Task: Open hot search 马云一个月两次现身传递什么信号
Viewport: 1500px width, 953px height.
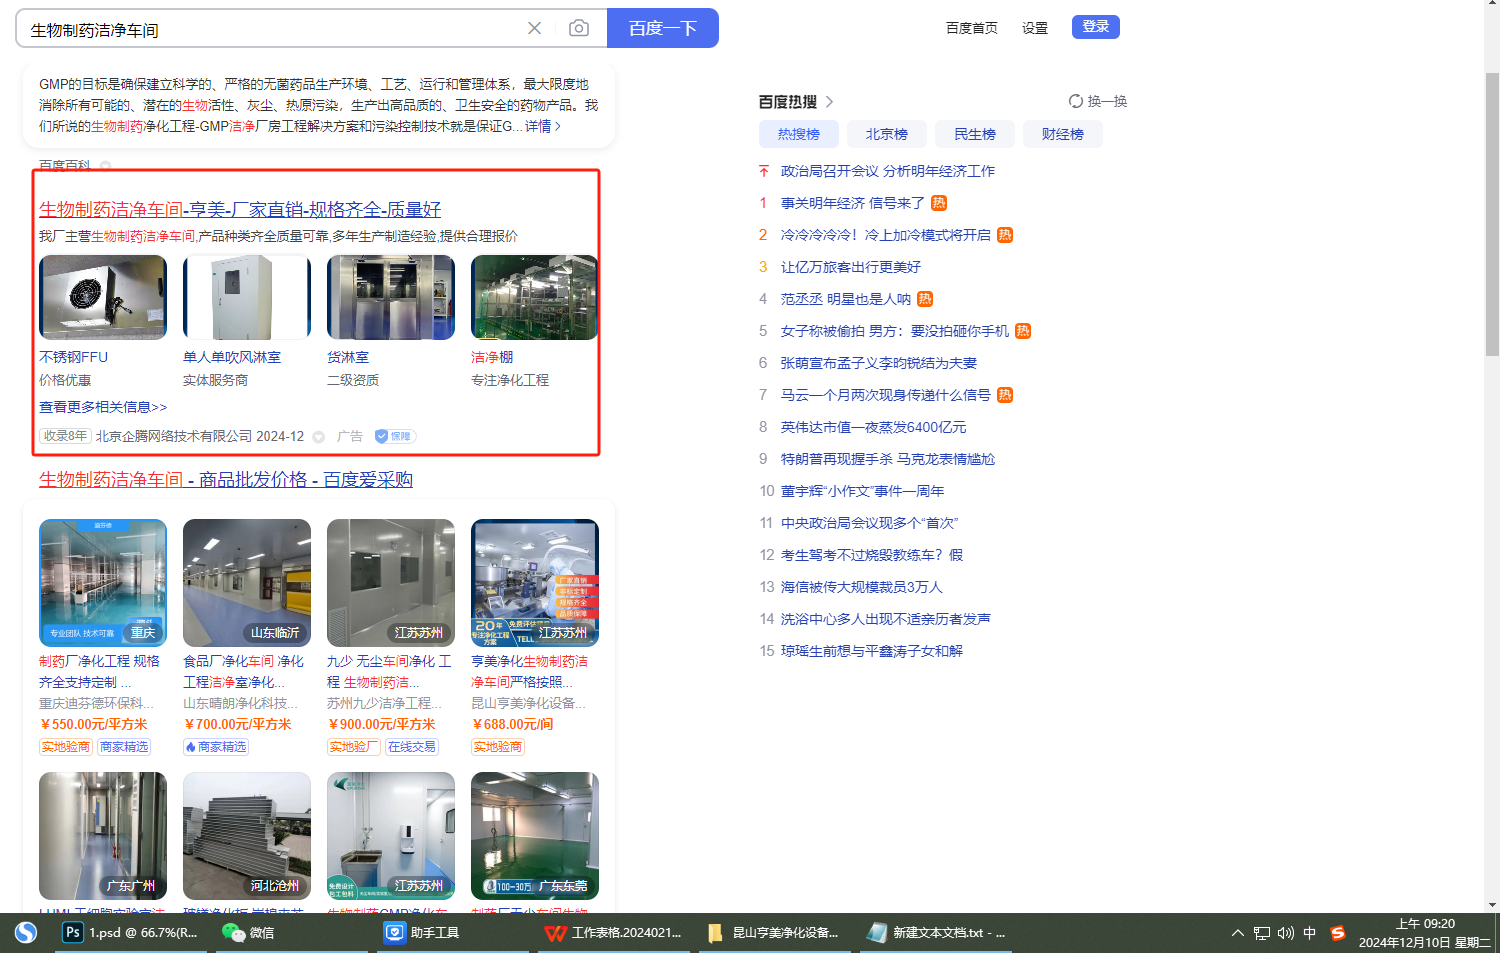Action: coord(886,395)
